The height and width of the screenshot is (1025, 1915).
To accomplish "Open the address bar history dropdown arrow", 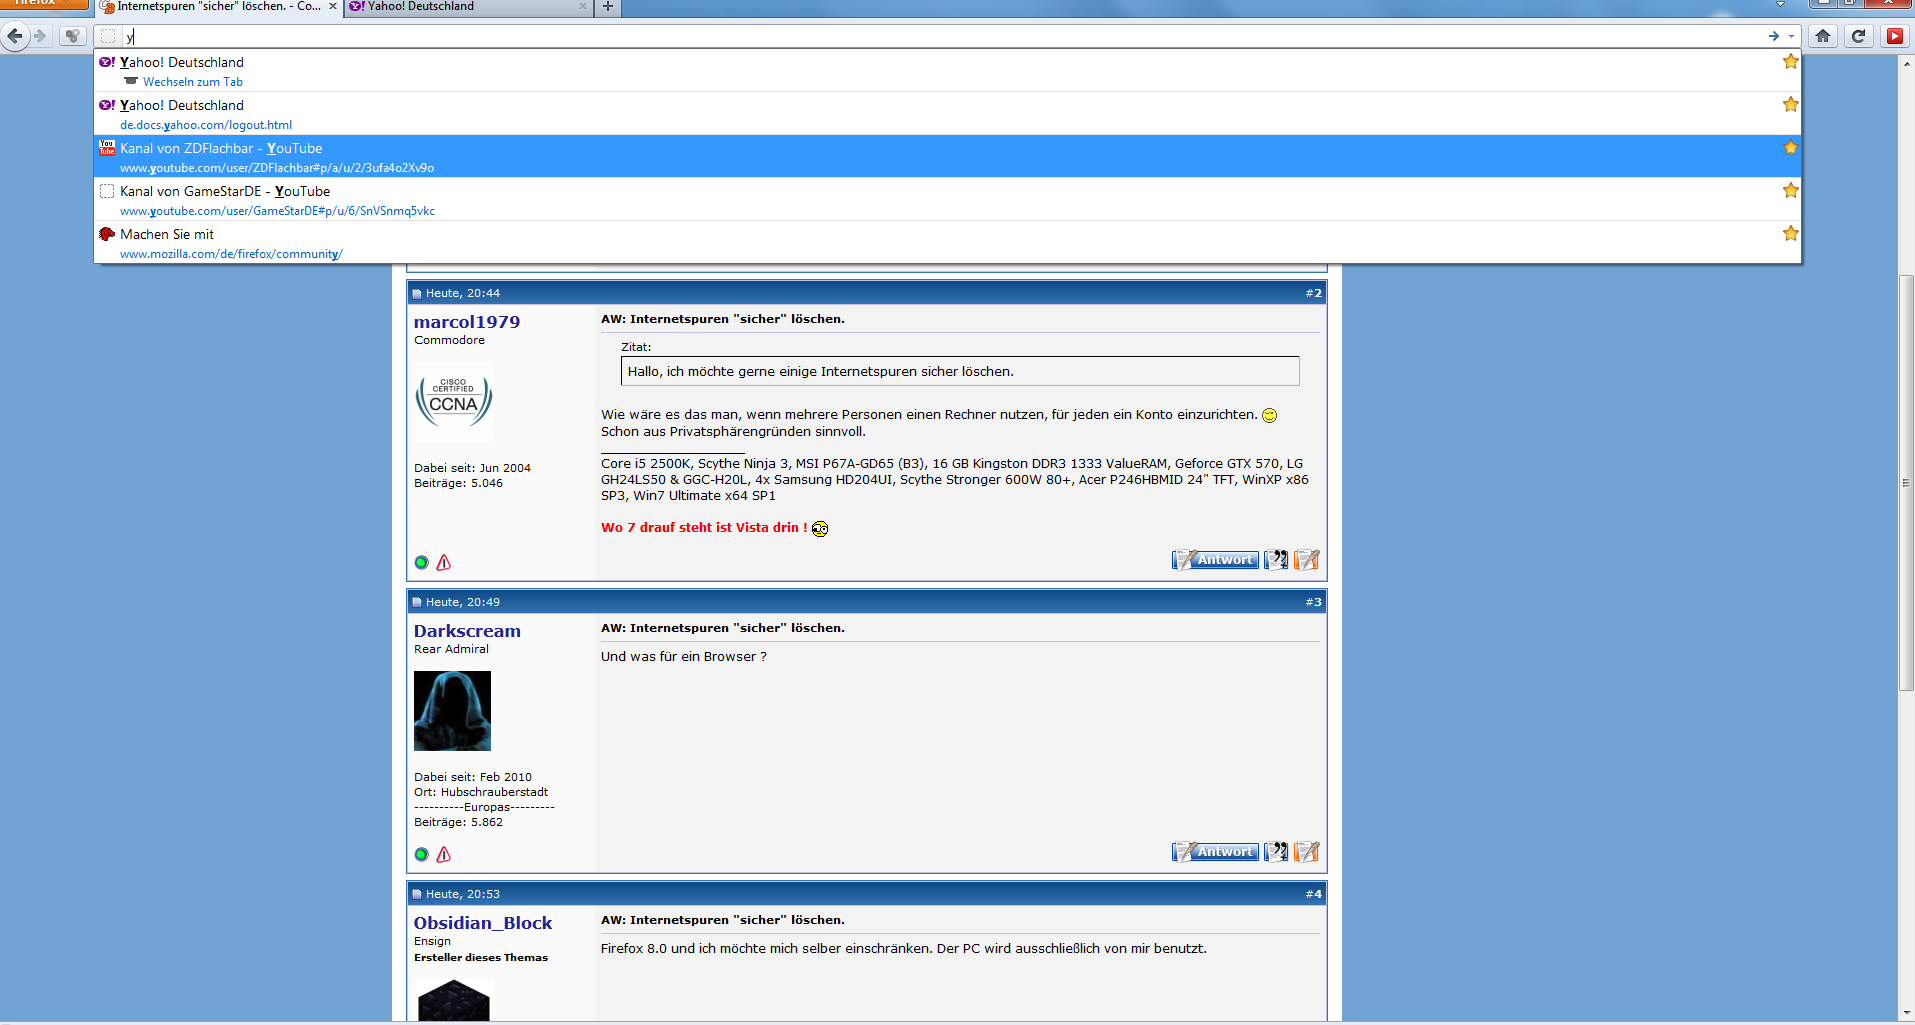I will pyautogui.click(x=1791, y=36).
